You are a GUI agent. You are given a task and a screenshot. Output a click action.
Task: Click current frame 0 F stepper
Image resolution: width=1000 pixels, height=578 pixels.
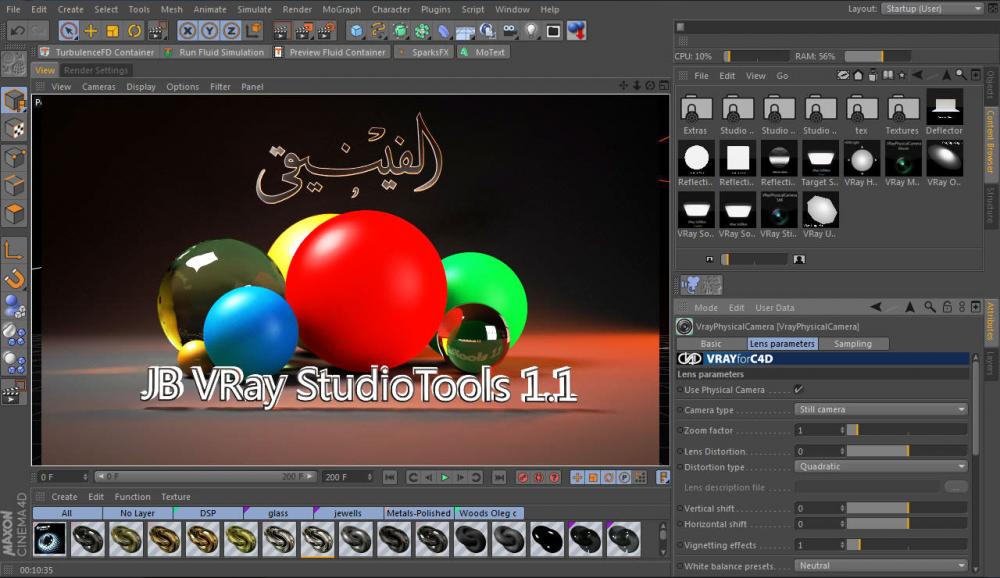click(x=84, y=477)
